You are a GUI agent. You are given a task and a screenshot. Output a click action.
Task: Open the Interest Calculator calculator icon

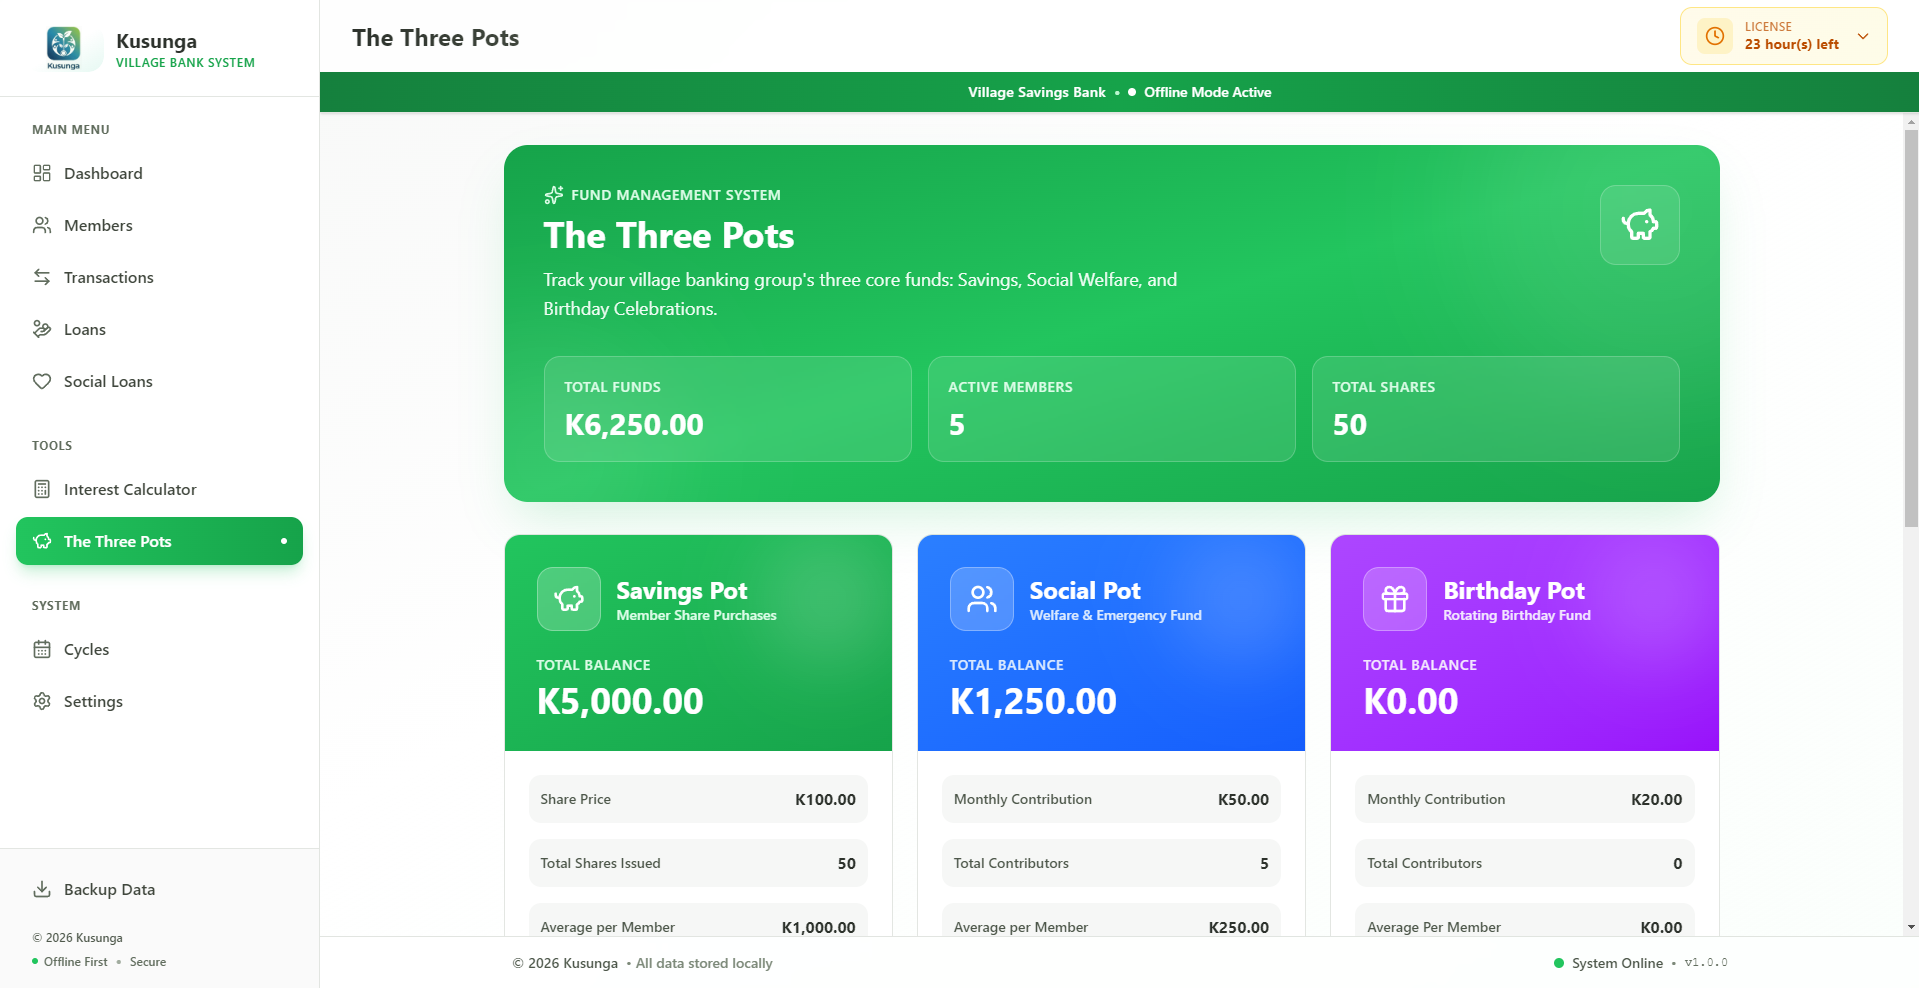(41, 489)
